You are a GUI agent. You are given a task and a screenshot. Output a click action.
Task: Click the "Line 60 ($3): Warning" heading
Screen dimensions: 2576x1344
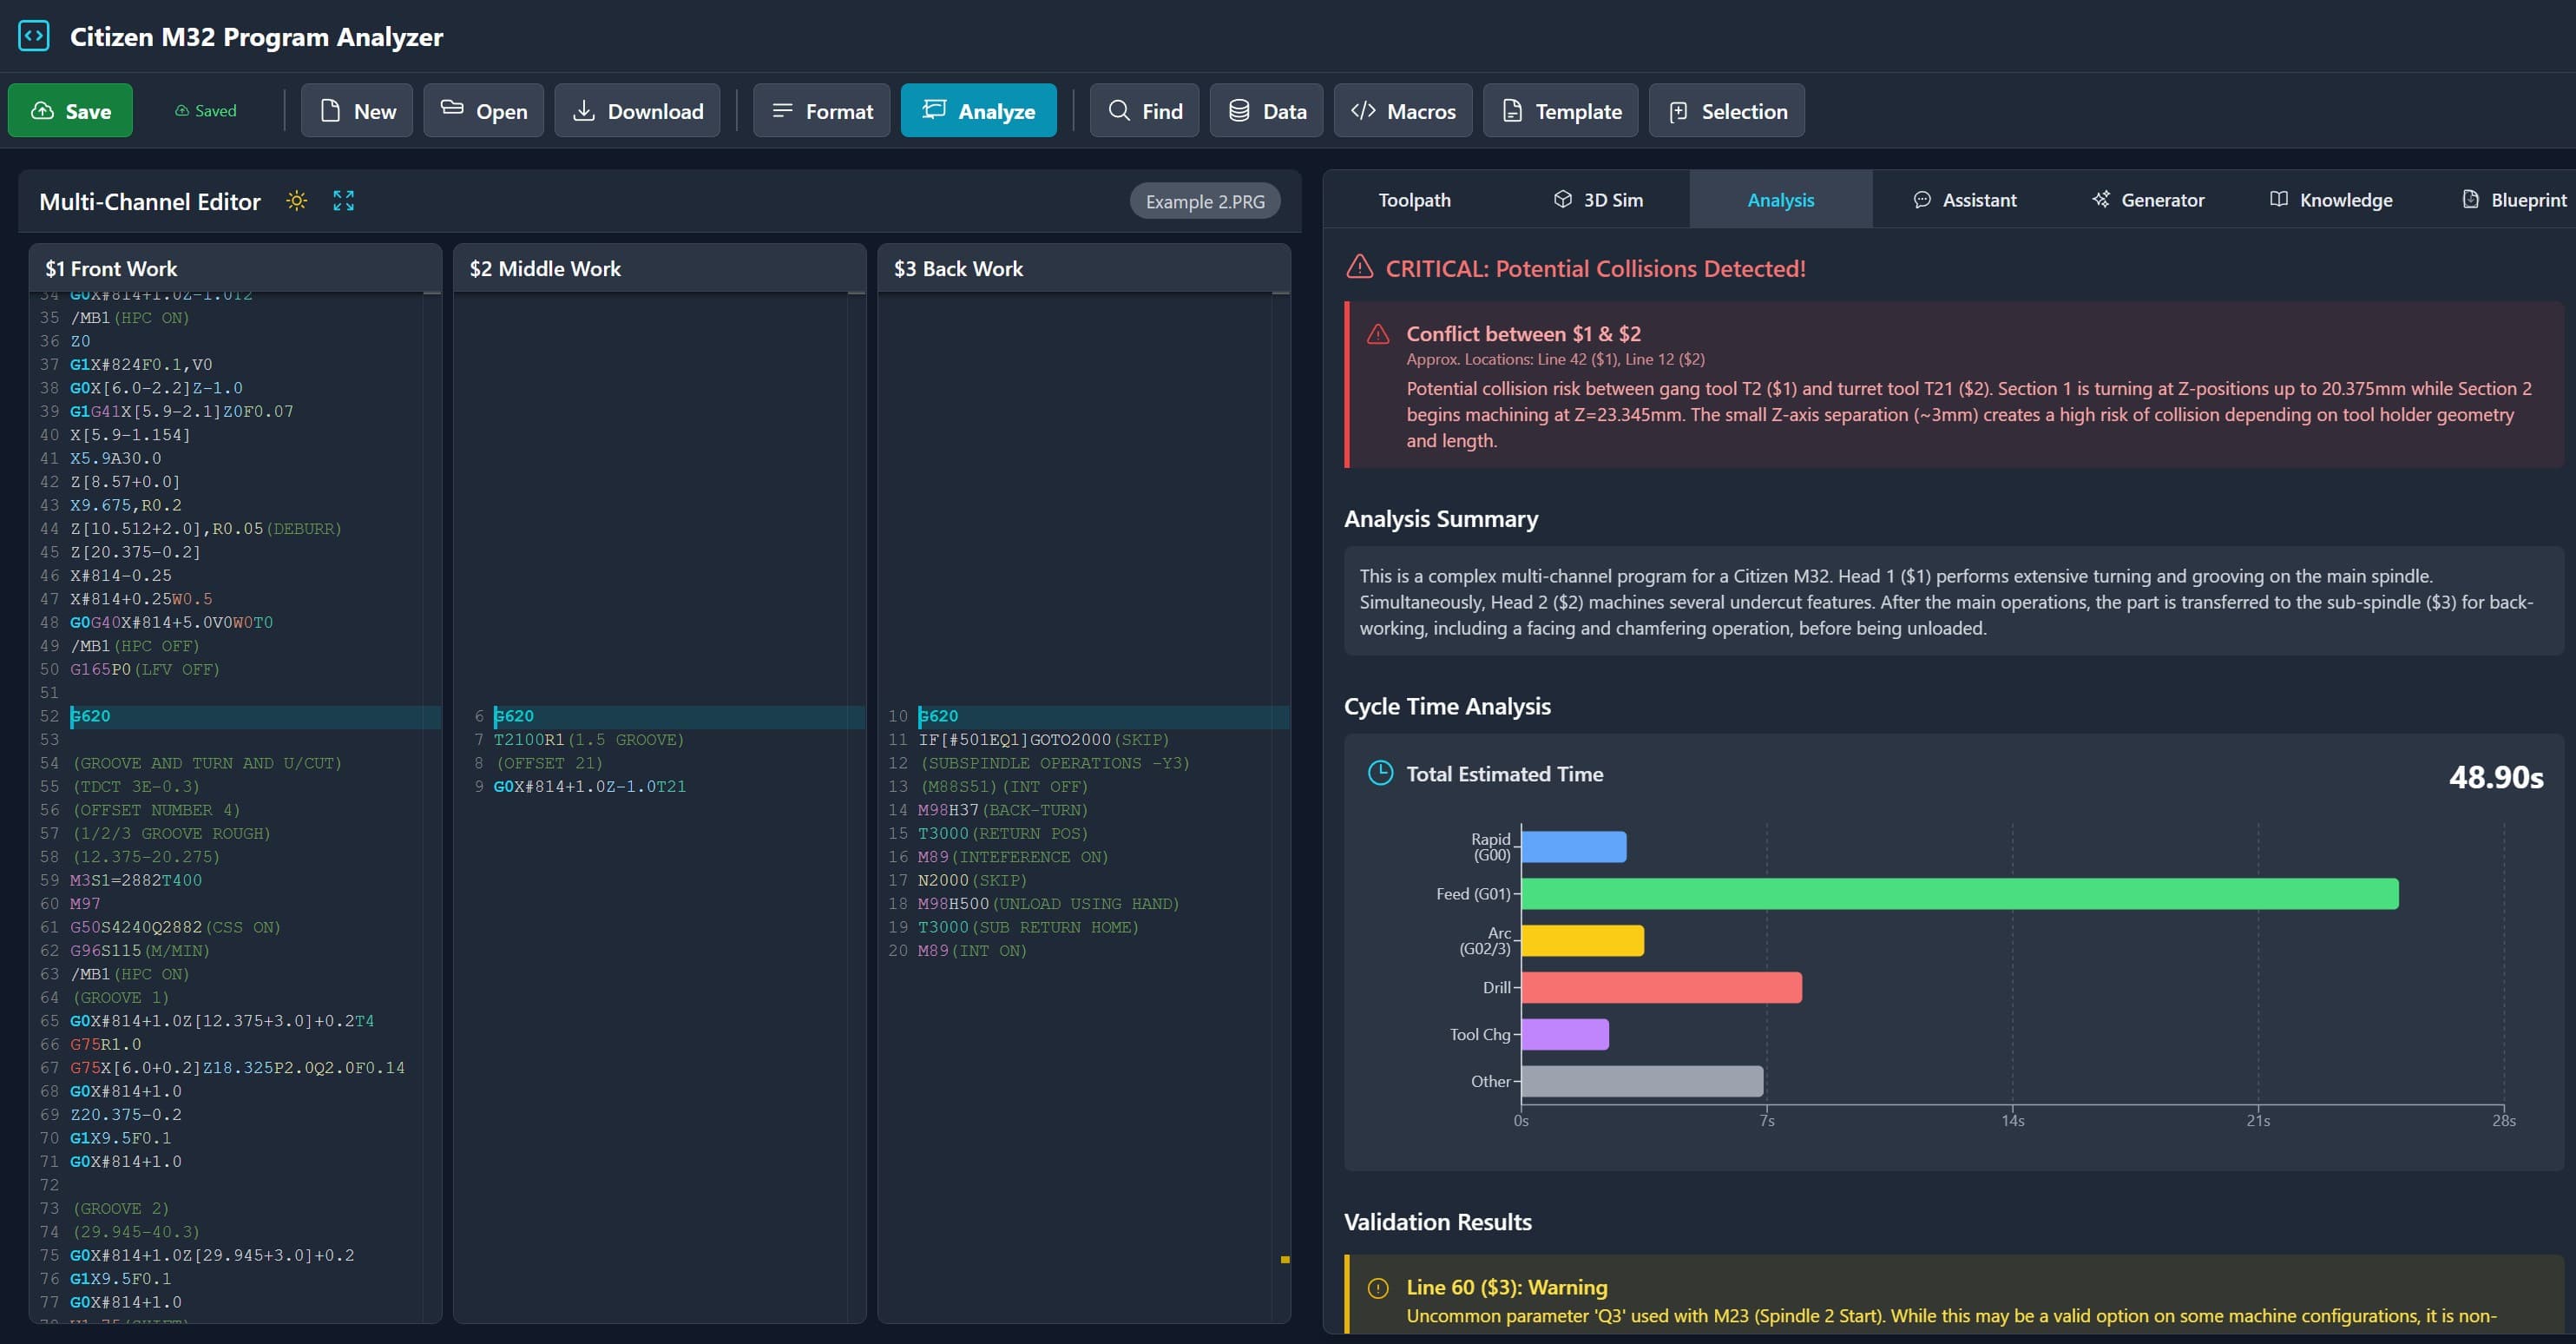[x=1506, y=1288]
